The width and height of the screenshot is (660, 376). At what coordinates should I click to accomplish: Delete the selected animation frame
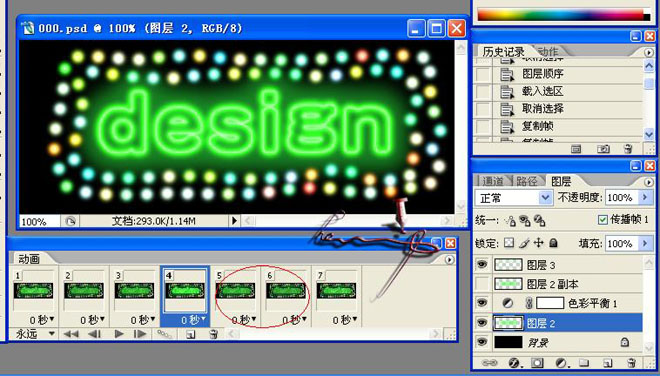click(x=213, y=334)
